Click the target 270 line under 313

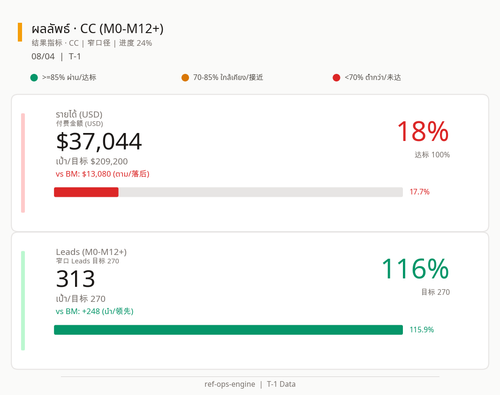click(x=80, y=299)
